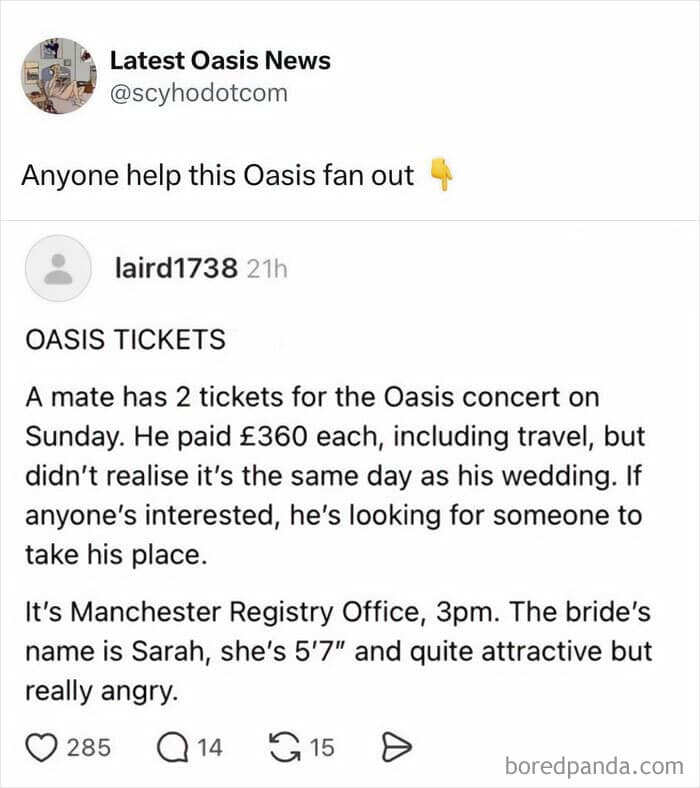
Task: Click laird1738's grey default avatar
Action: (x=59, y=268)
